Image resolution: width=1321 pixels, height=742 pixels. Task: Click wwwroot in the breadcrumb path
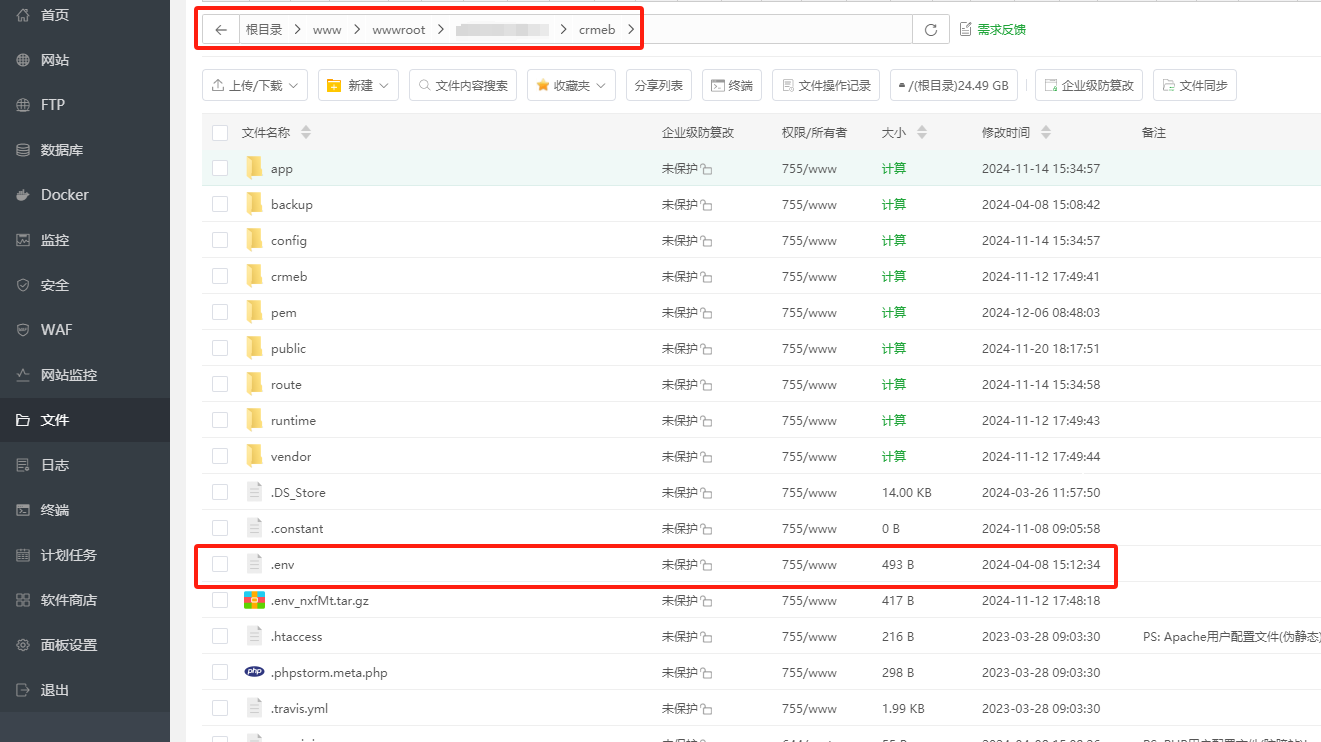coord(398,30)
